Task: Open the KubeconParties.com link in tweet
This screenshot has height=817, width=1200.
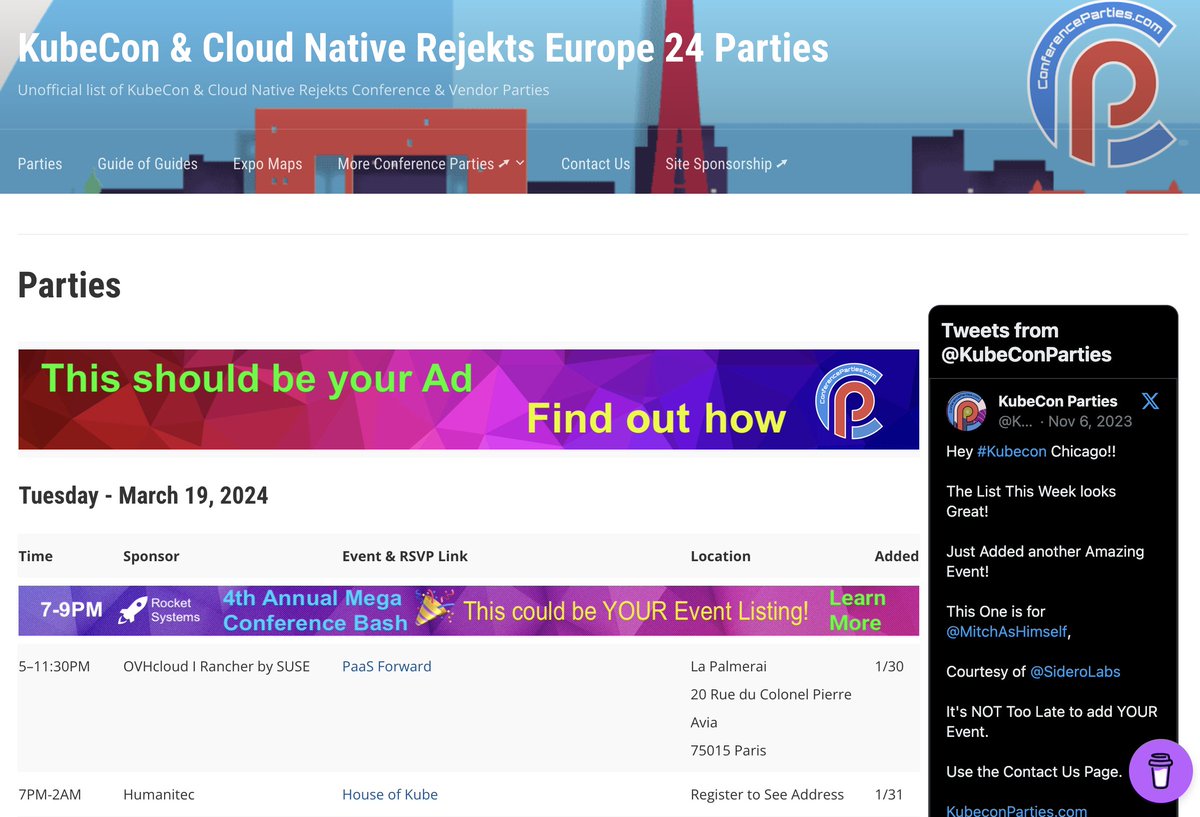Action: pyautogui.click(x=1016, y=810)
